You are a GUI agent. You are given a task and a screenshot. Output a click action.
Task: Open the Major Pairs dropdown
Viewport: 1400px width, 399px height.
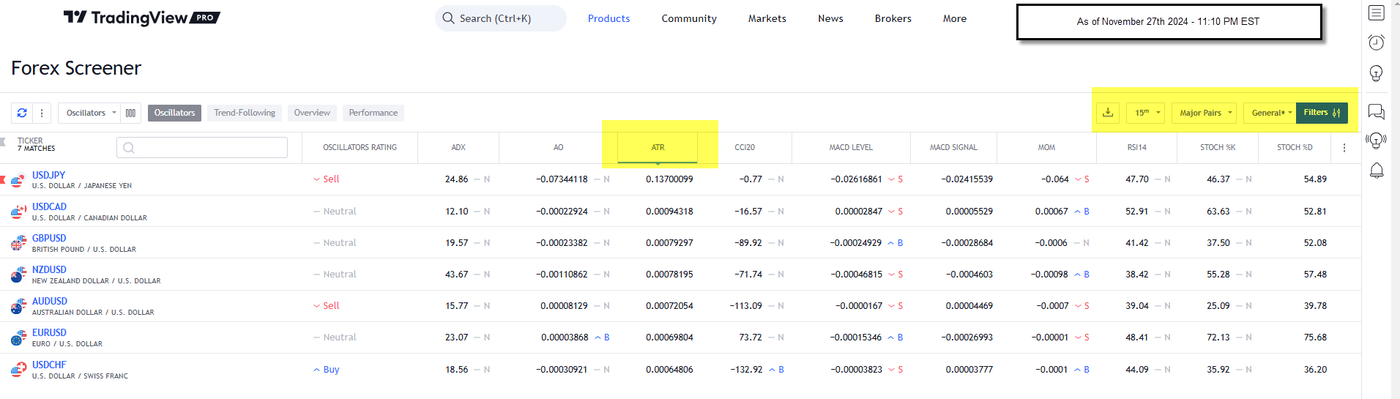click(1205, 113)
